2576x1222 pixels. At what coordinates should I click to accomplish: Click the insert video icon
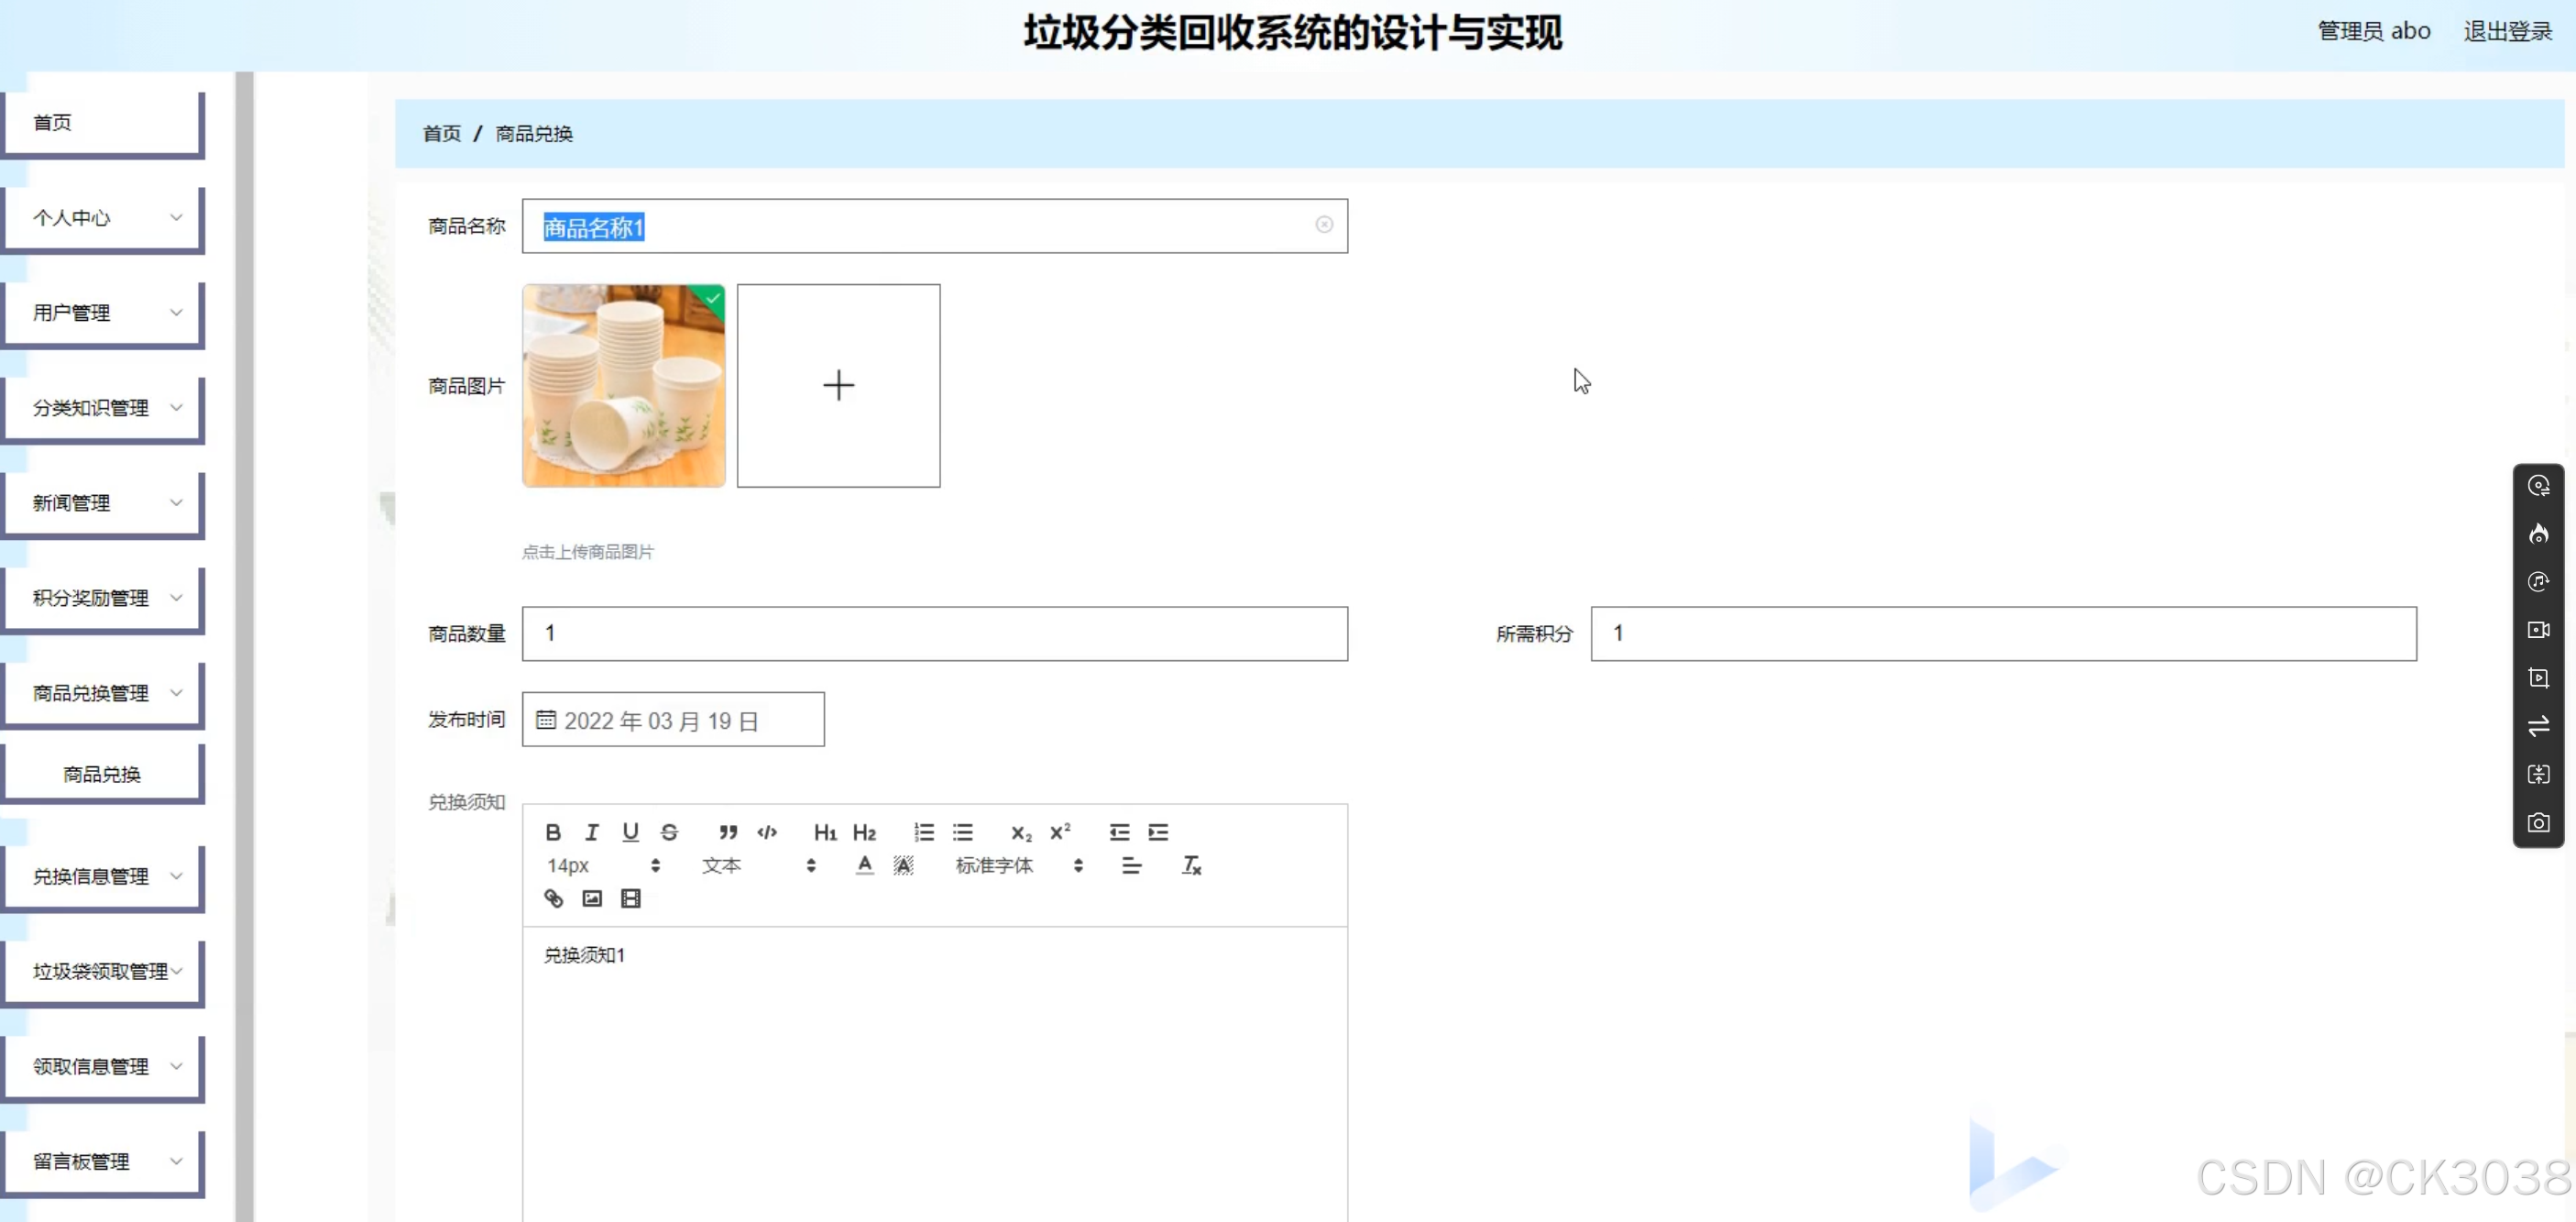(x=631, y=898)
